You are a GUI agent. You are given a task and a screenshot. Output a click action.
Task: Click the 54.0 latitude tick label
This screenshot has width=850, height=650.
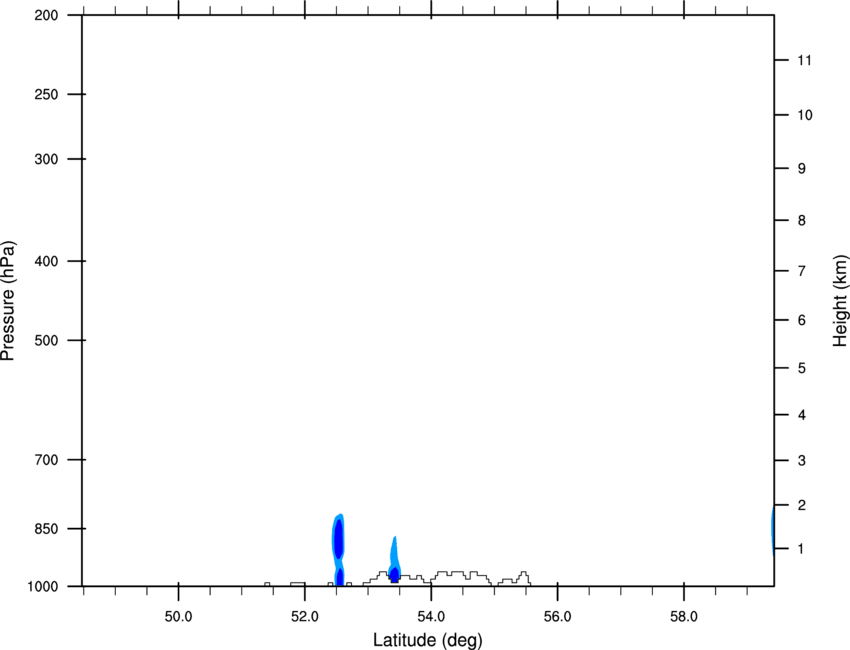pos(432,617)
